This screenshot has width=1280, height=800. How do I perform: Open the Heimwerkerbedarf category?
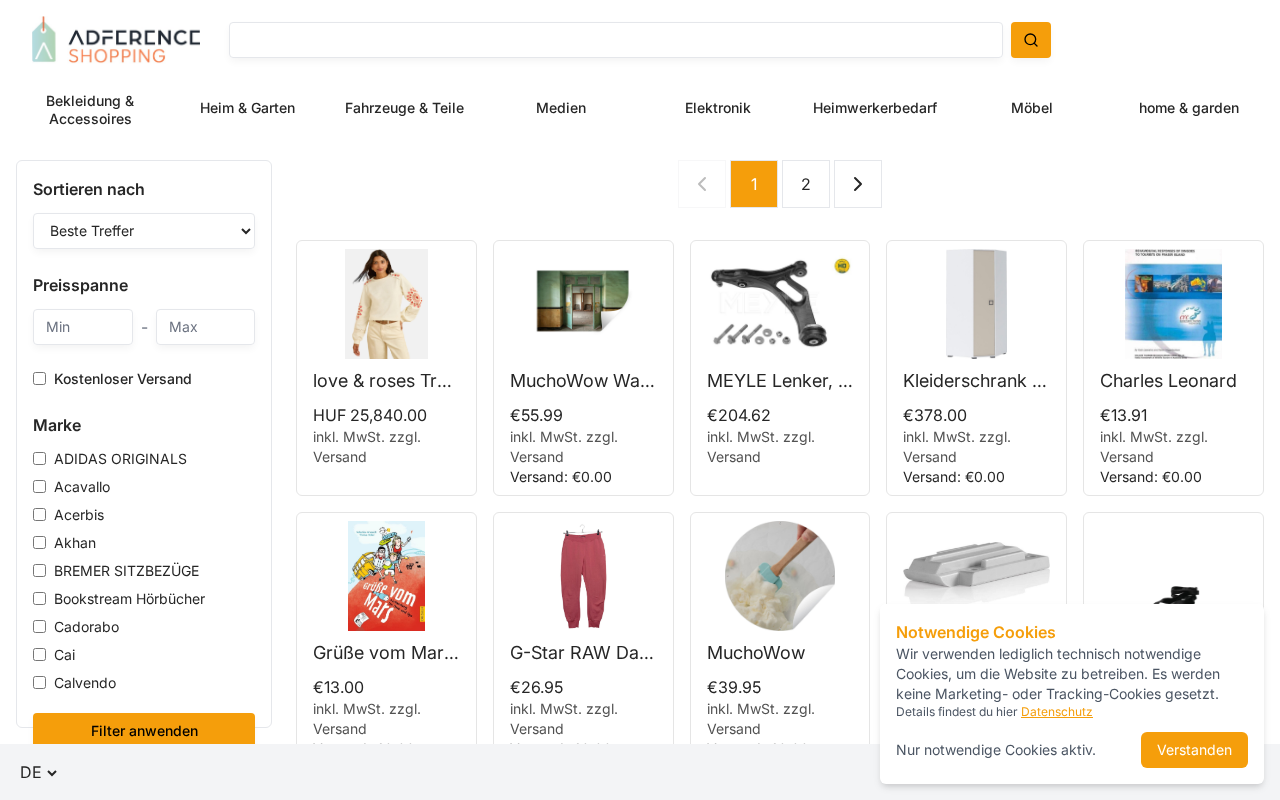pos(874,108)
